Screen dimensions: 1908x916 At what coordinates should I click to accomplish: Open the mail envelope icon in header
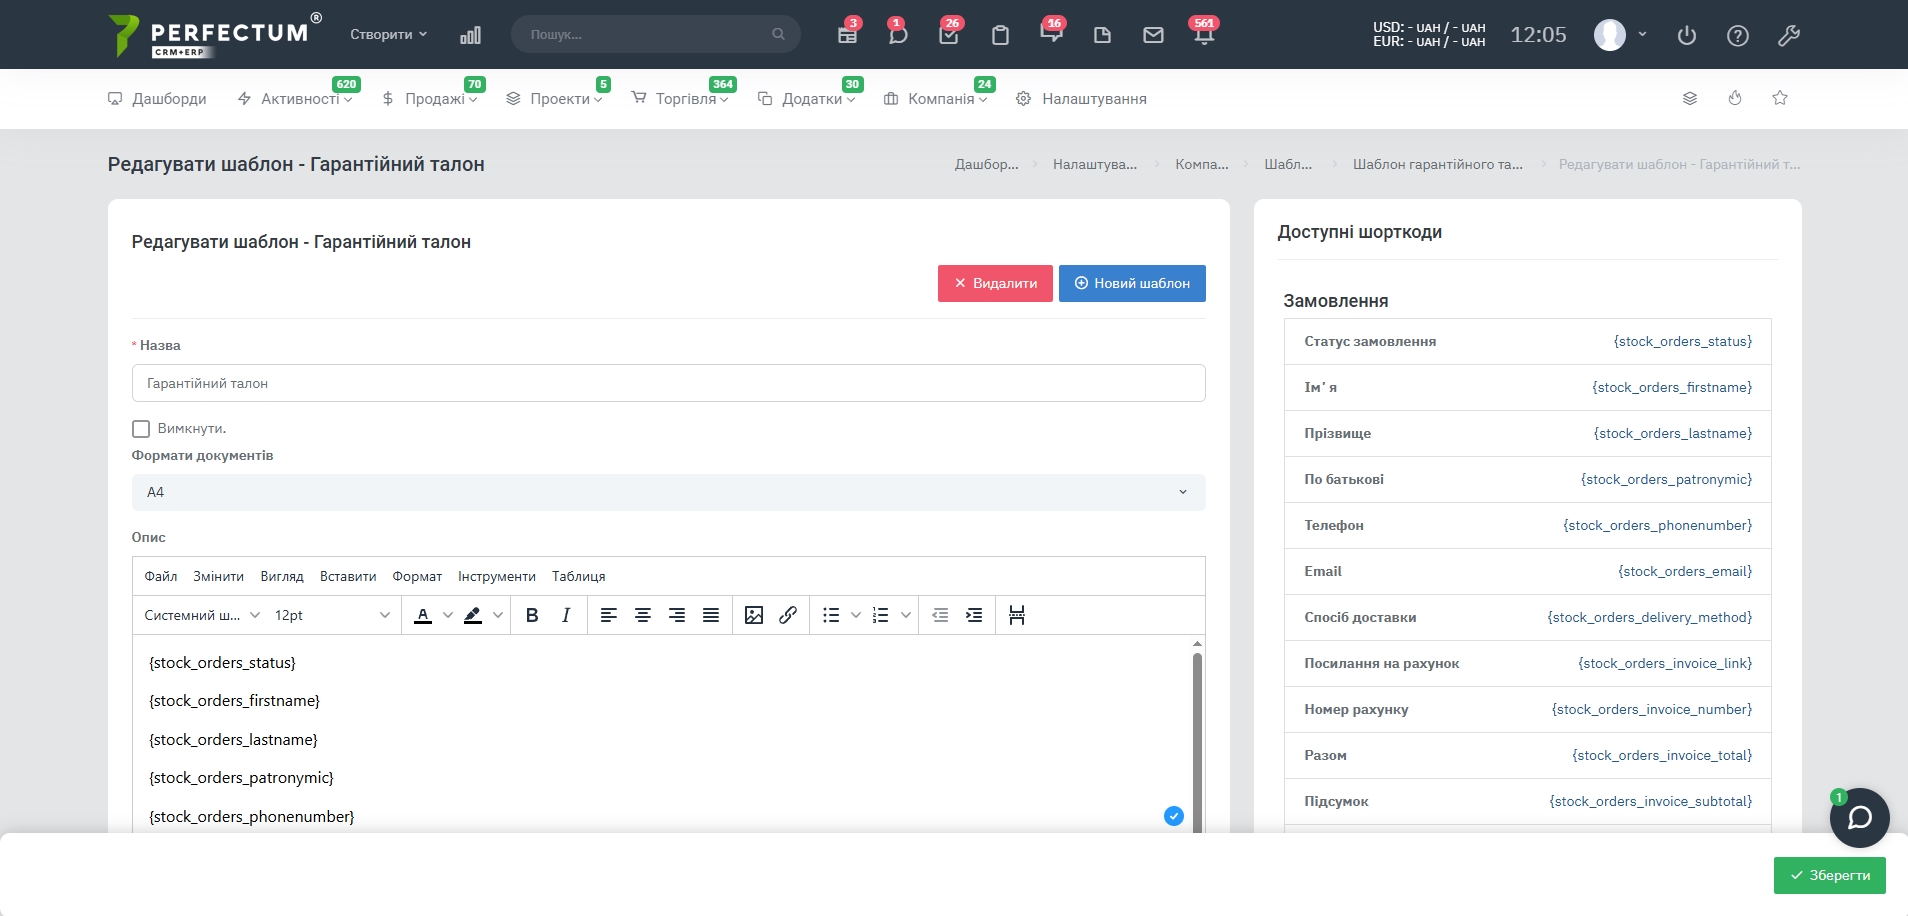click(x=1153, y=35)
